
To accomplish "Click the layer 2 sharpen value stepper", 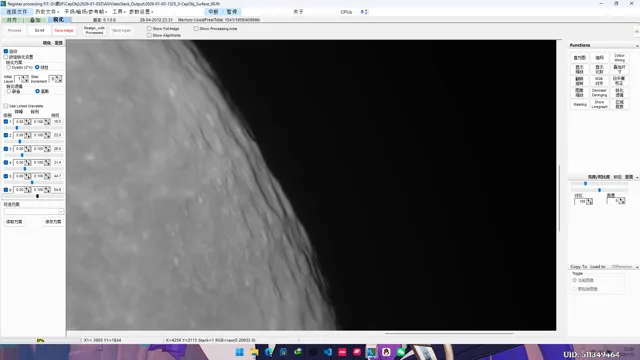I will pos(47,135).
